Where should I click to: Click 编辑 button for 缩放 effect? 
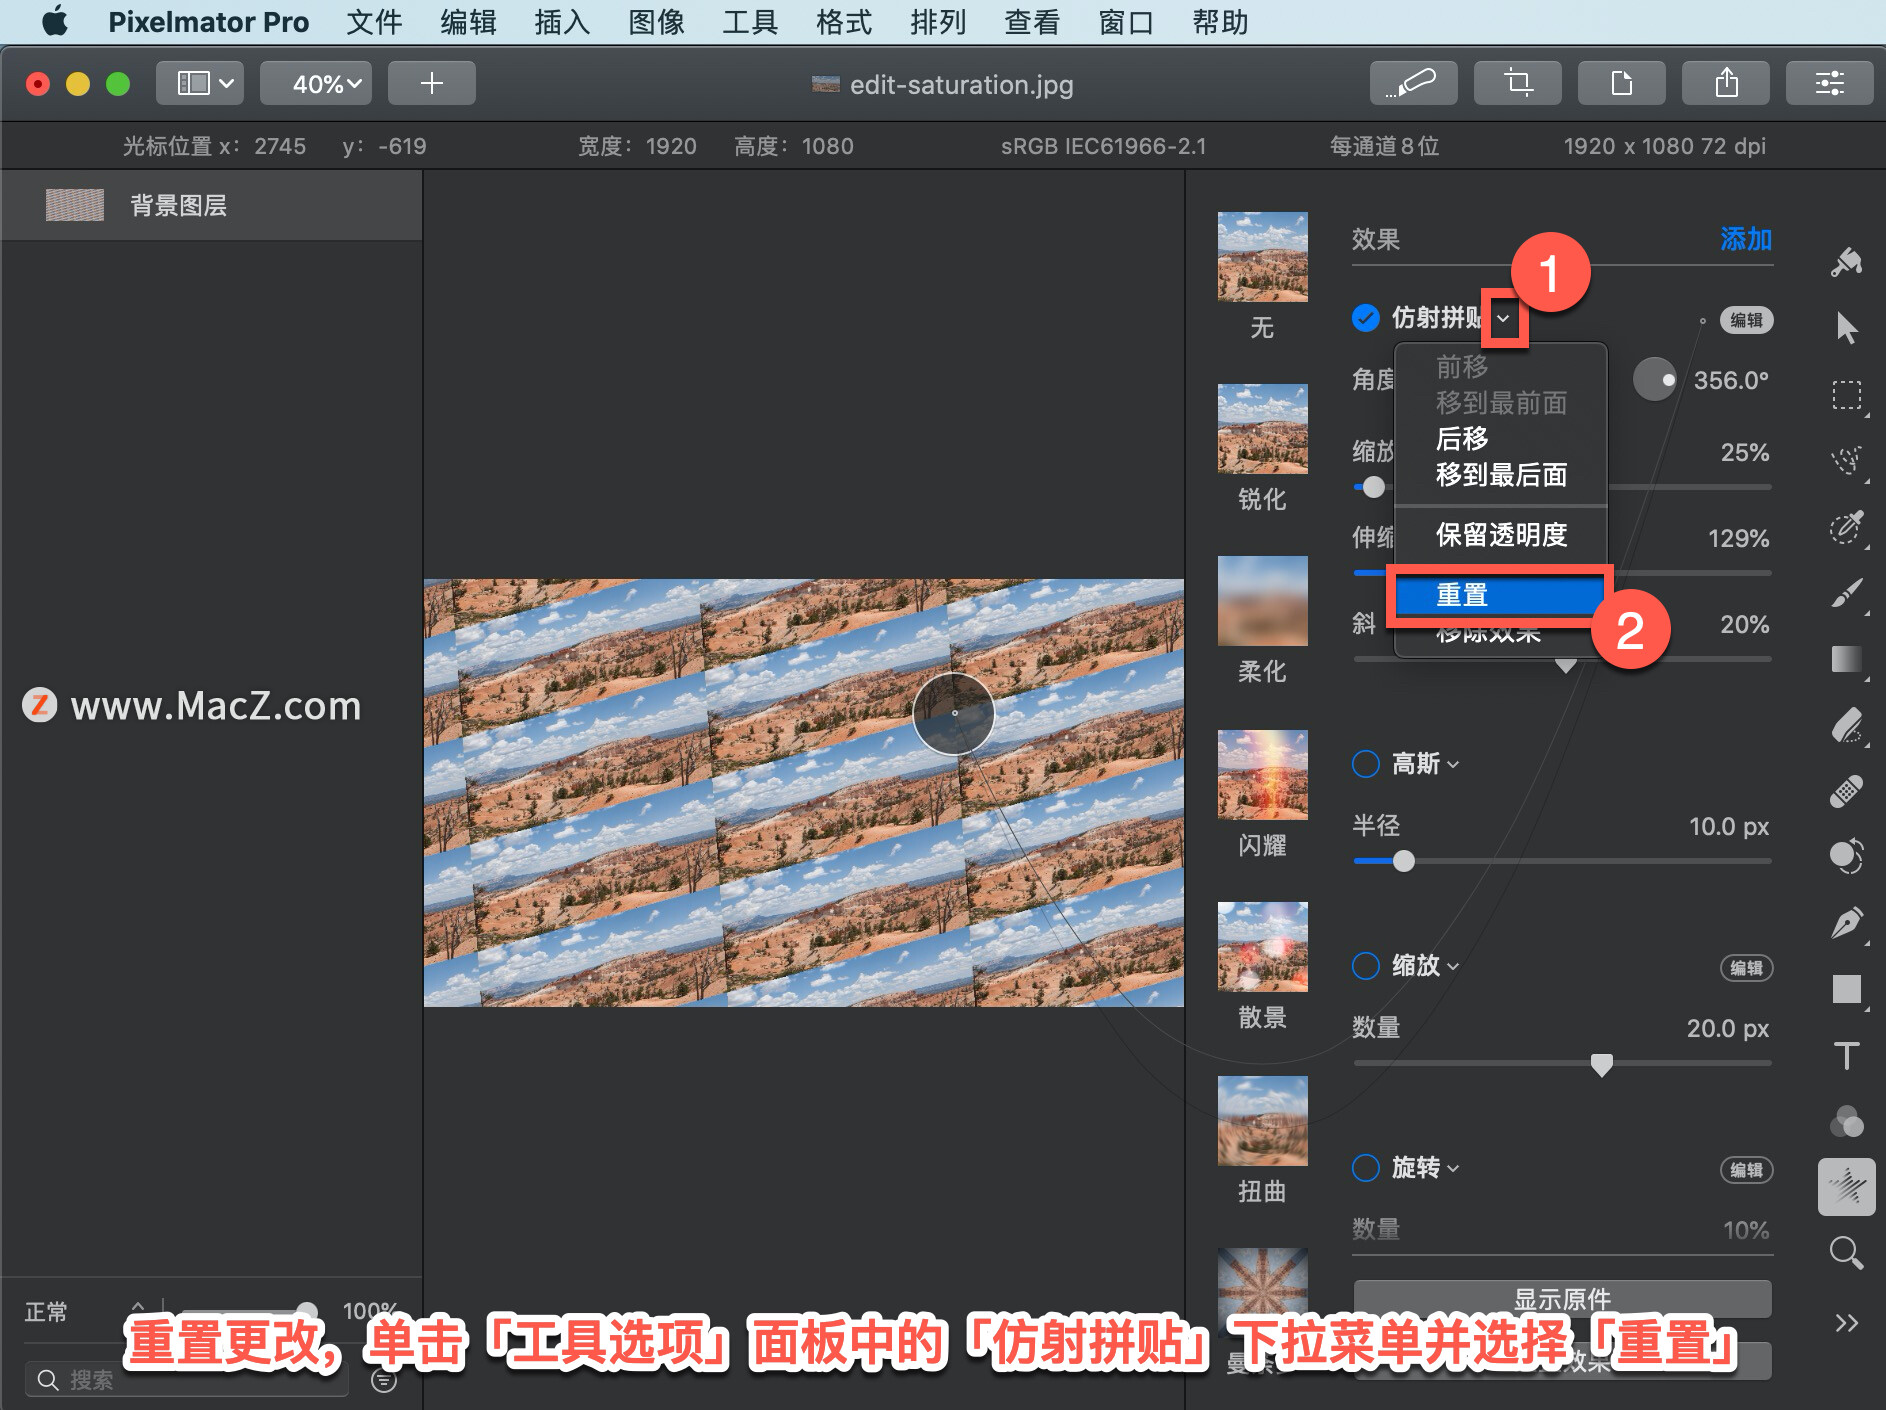pyautogui.click(x=1746, y=968)
